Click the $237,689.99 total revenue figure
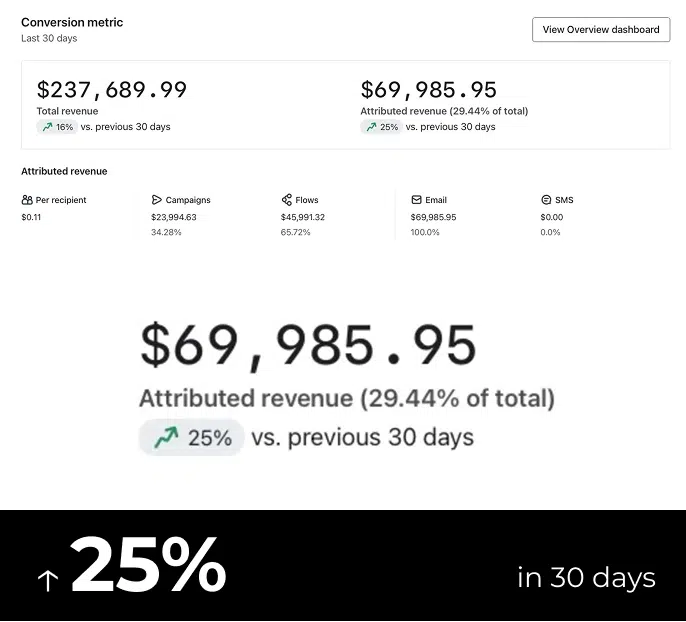Image resolution: width=686 pixels, height=622 pixels. [x=112, y=90]
